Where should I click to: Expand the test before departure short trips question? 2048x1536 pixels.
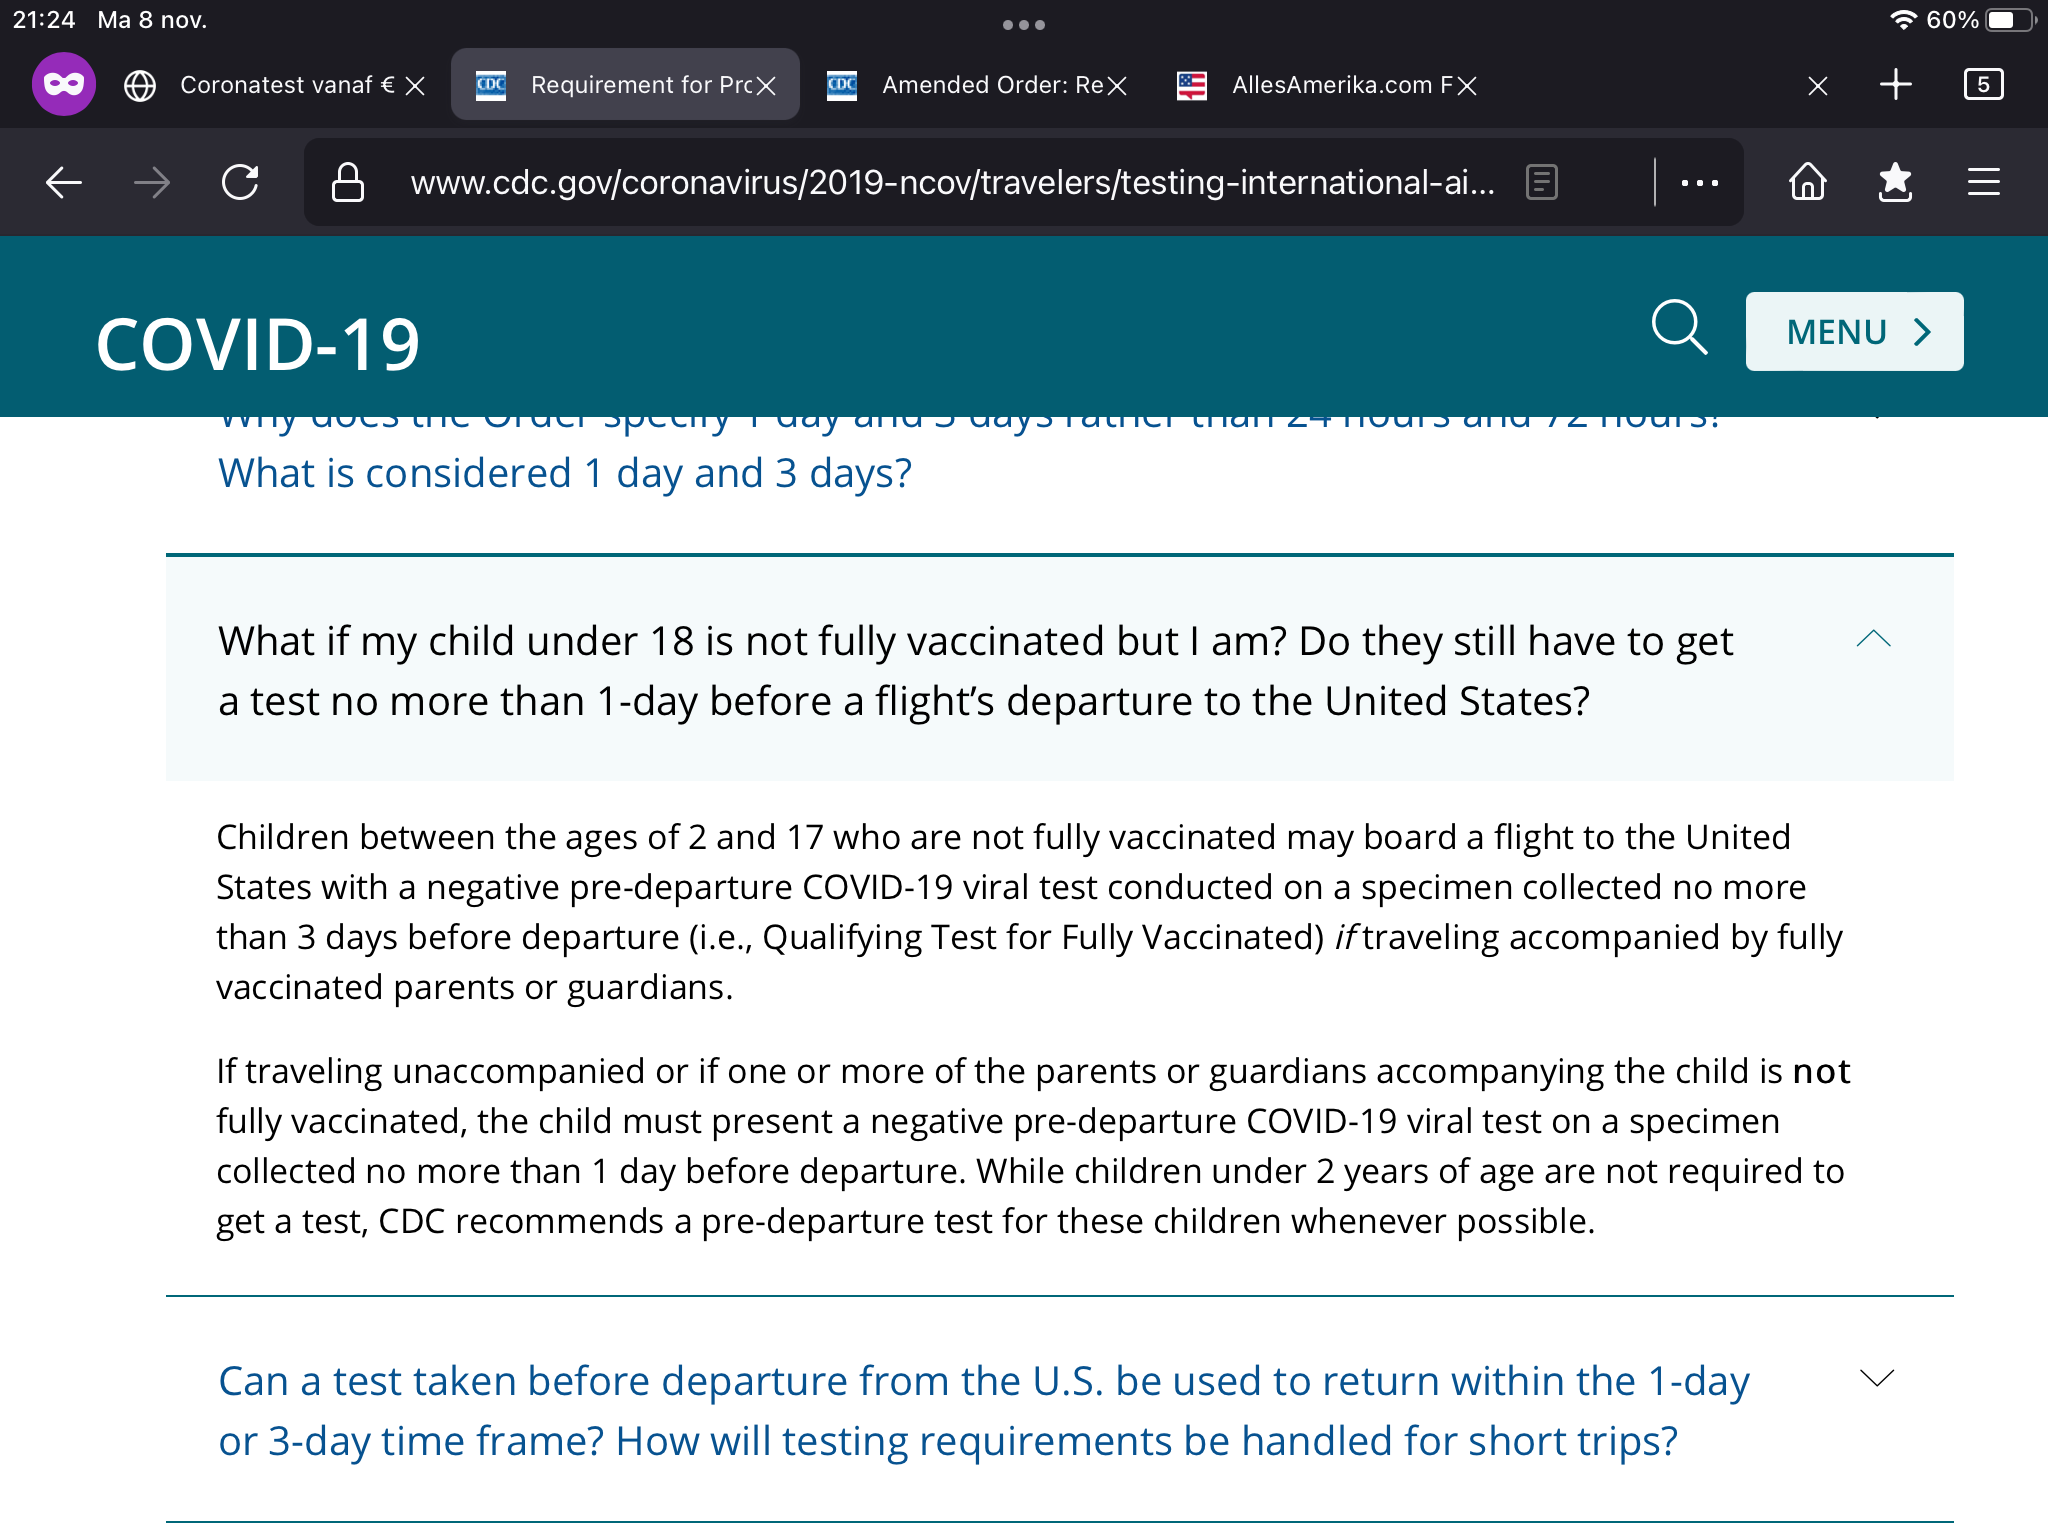[x=1876, y=1379]
